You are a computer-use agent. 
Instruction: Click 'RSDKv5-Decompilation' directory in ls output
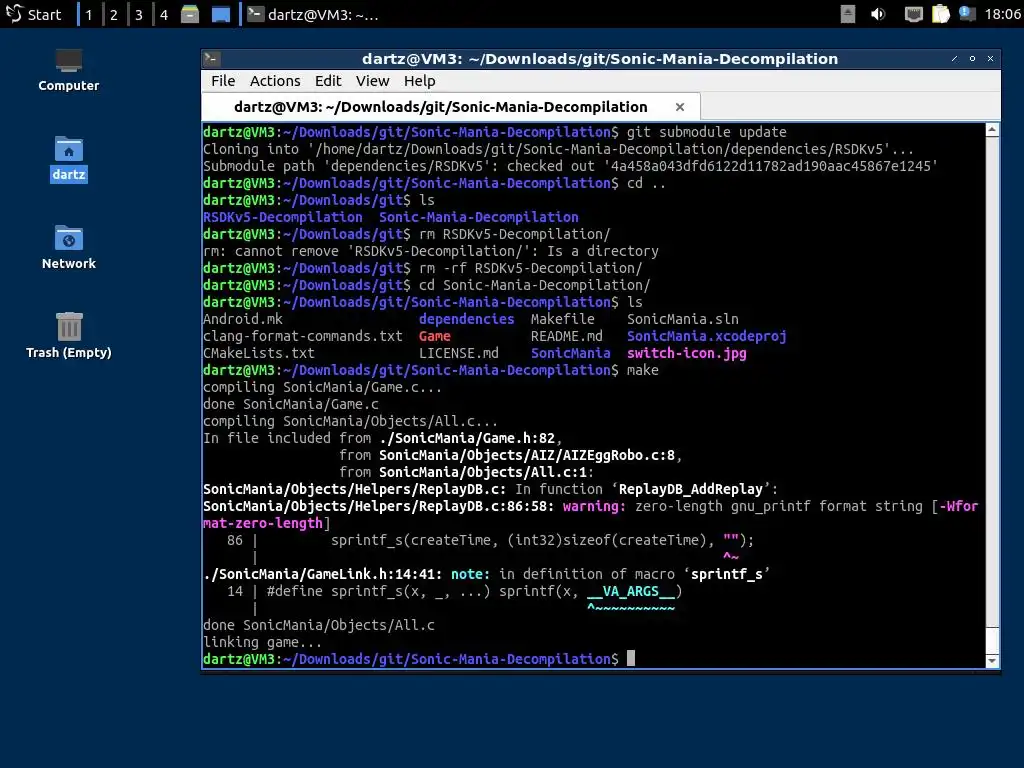point(283,217)
